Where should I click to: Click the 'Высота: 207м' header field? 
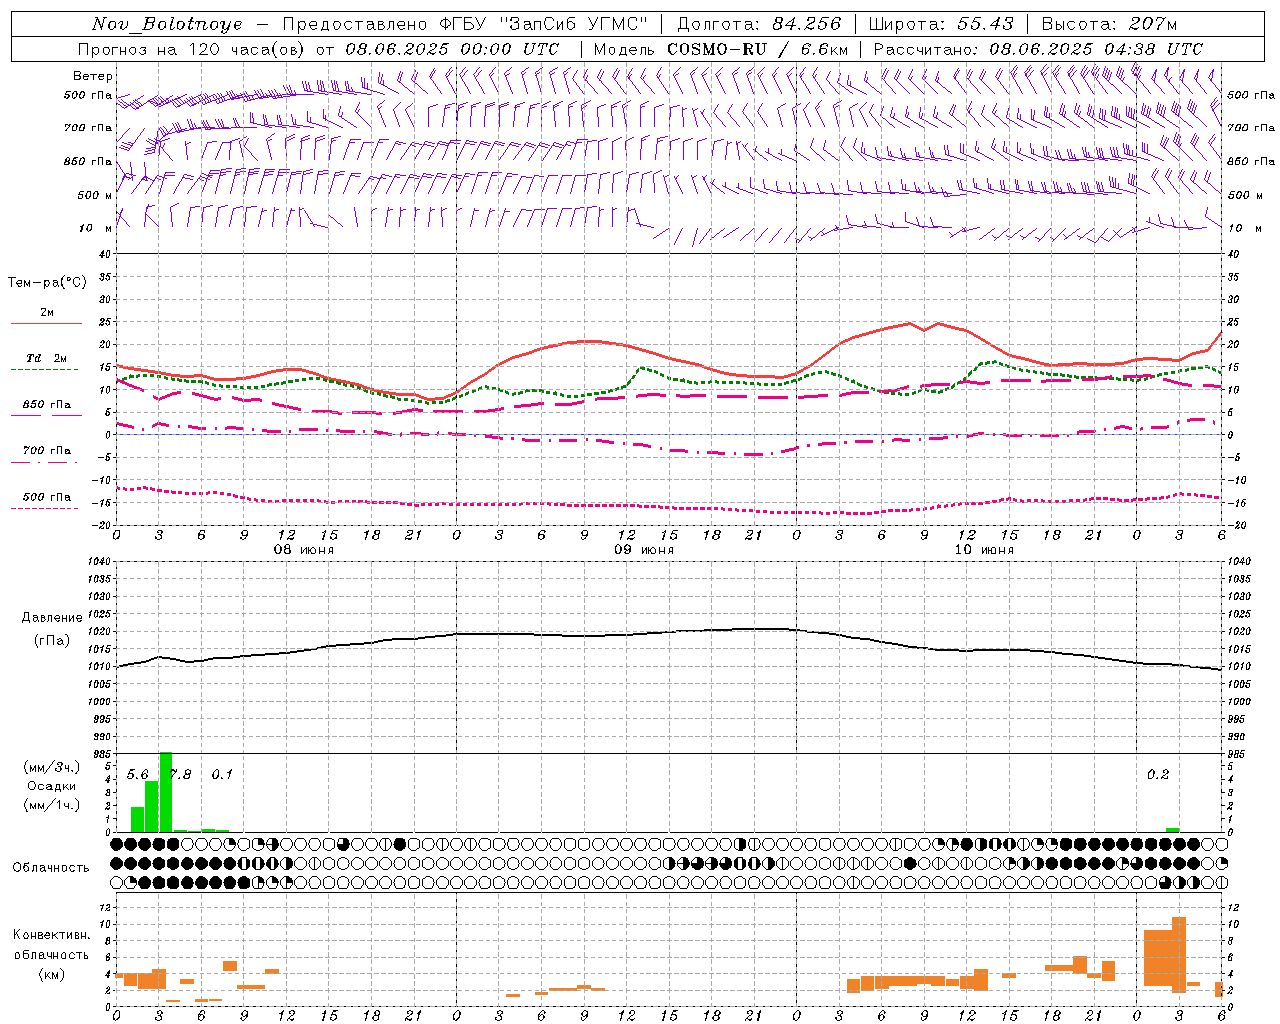click(1109, 24)
